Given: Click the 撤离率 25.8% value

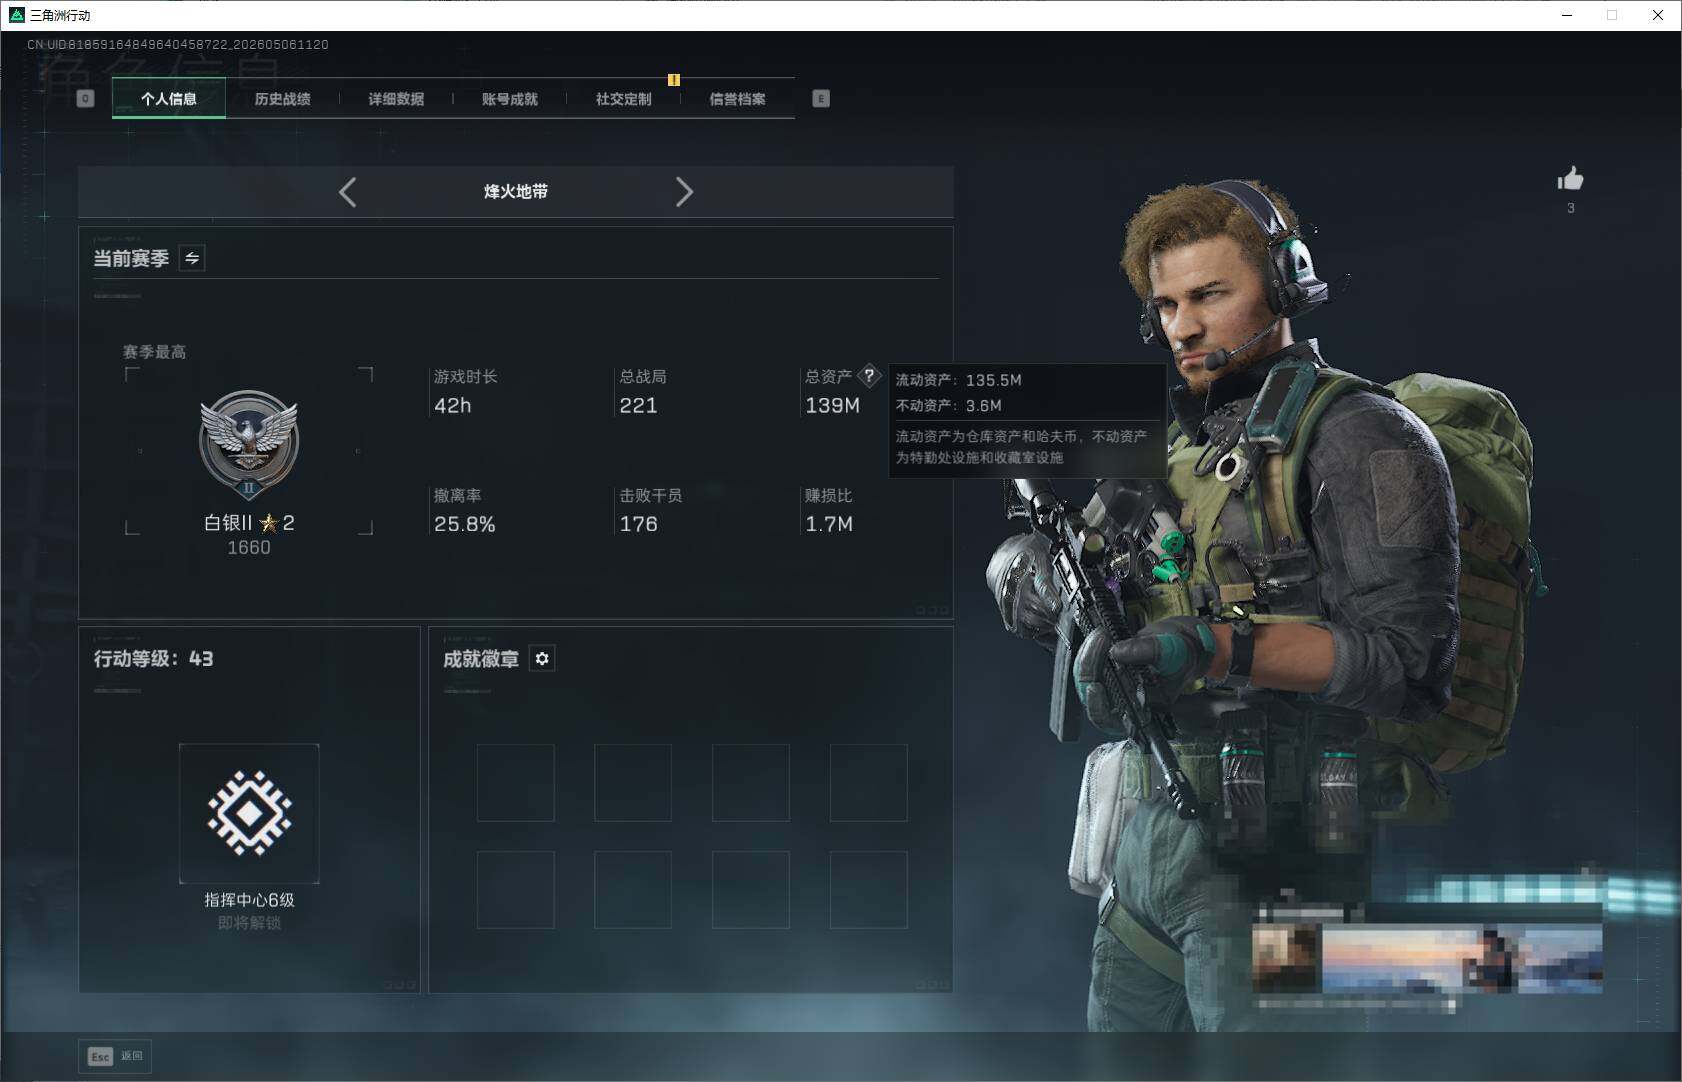Looking at the screenshot, I should coord(465,524).
